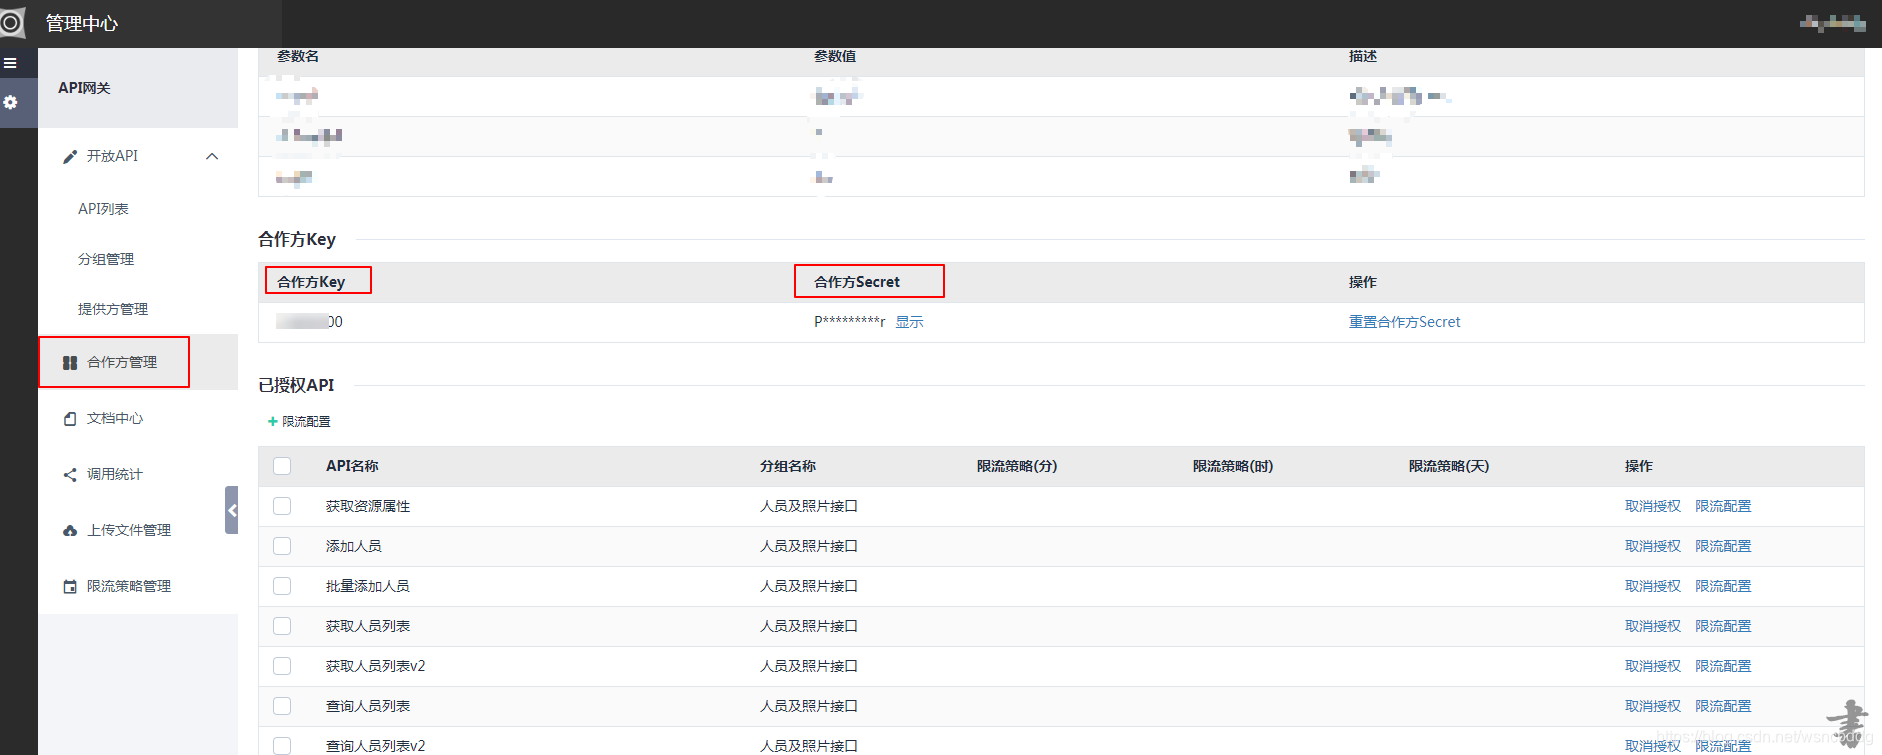The height and width of the screenshot is (755, 1882).
Task: Check the 批量添加人员 row checkbox
Action: point(282,586)
